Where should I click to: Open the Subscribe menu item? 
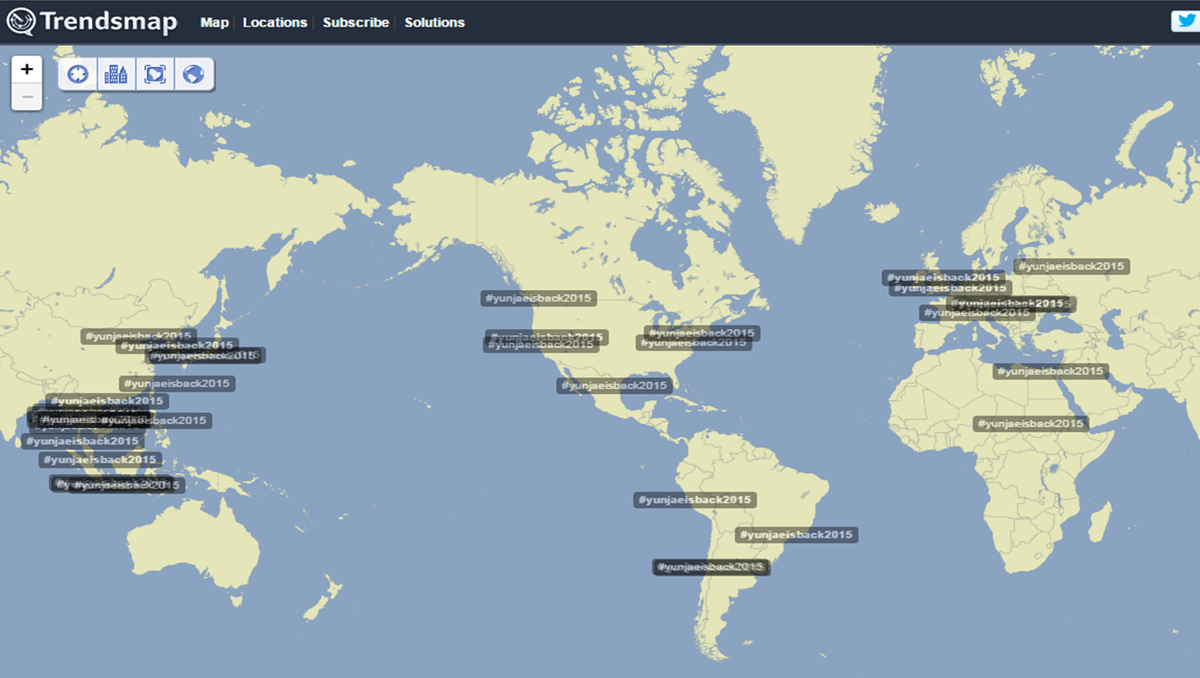click(x=356, y=22)
